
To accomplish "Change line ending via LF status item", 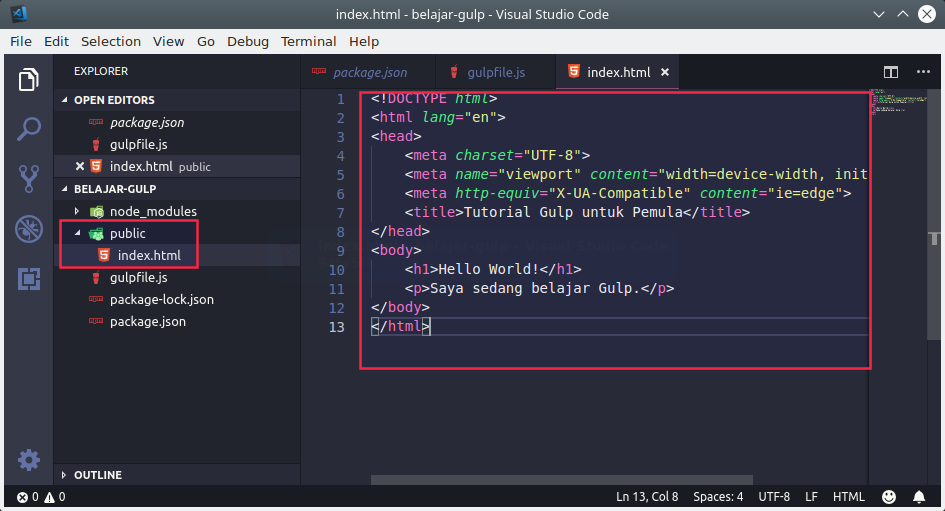I will click(x=811, y=497).
